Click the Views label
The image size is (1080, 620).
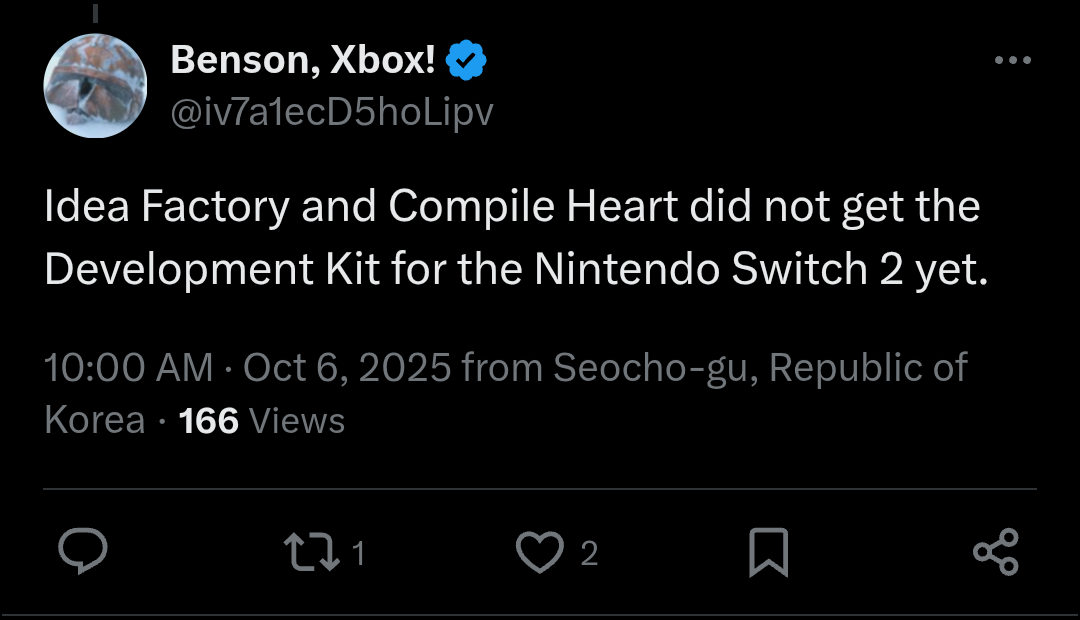[x=296, y=420]
